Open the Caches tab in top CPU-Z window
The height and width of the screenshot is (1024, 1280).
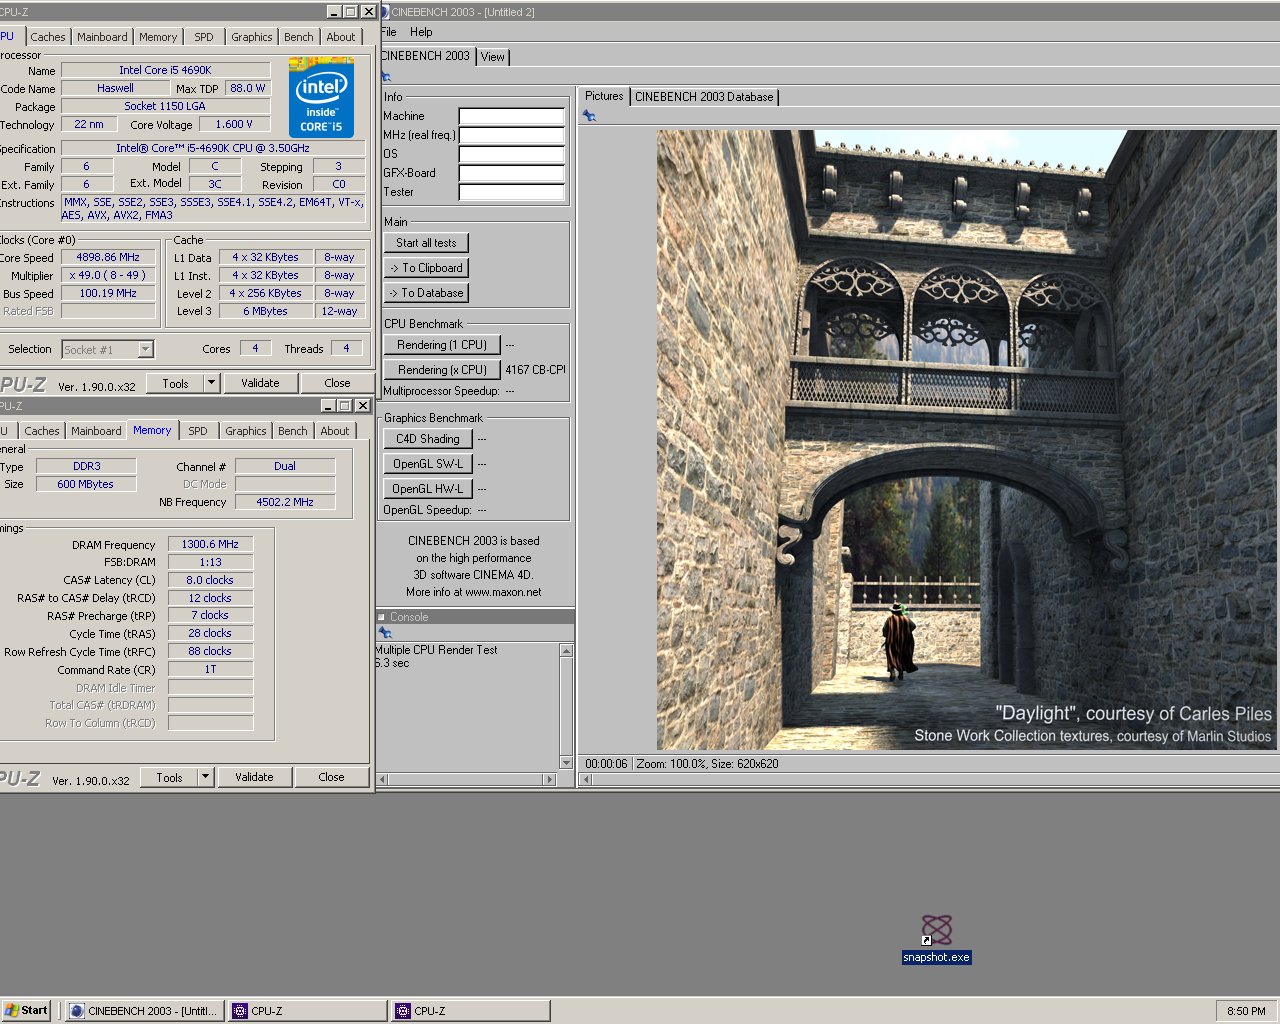pos(48,37)
